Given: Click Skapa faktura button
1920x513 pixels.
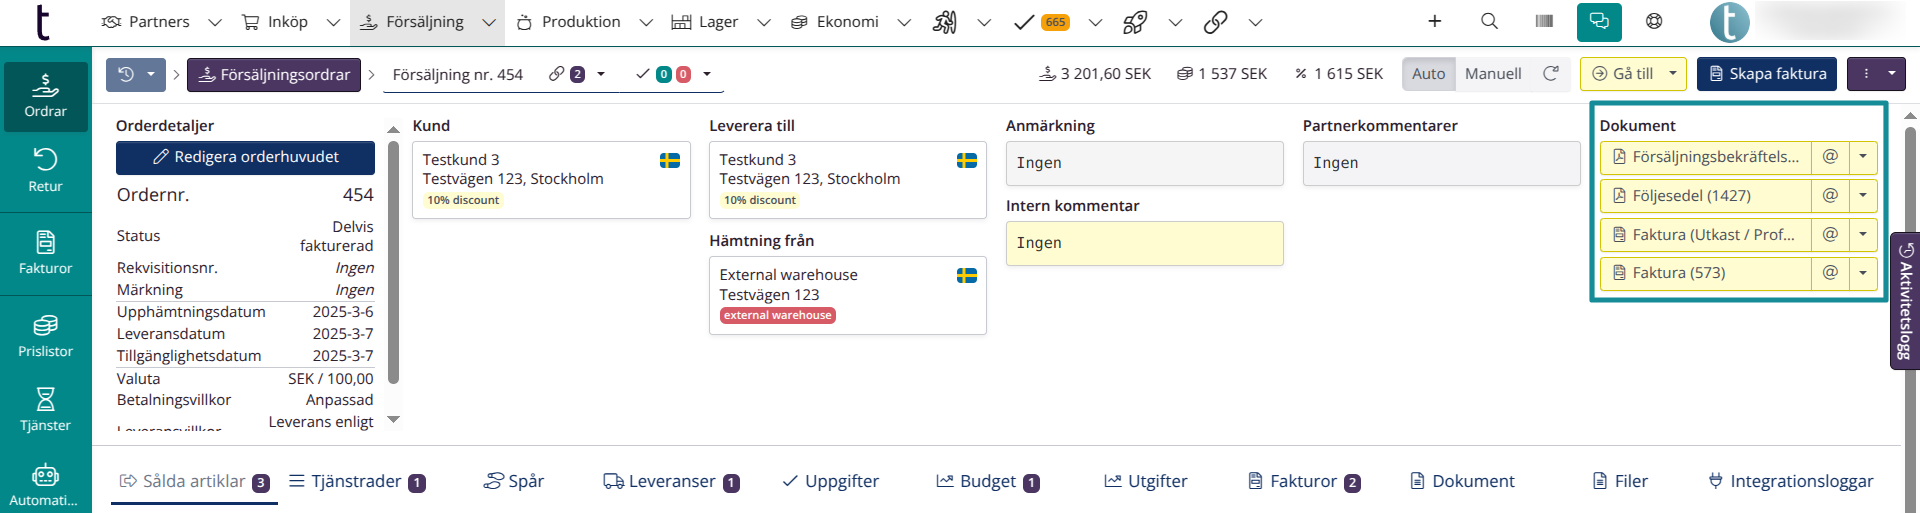Looking at the screenshot, I should click(1767, 74).
